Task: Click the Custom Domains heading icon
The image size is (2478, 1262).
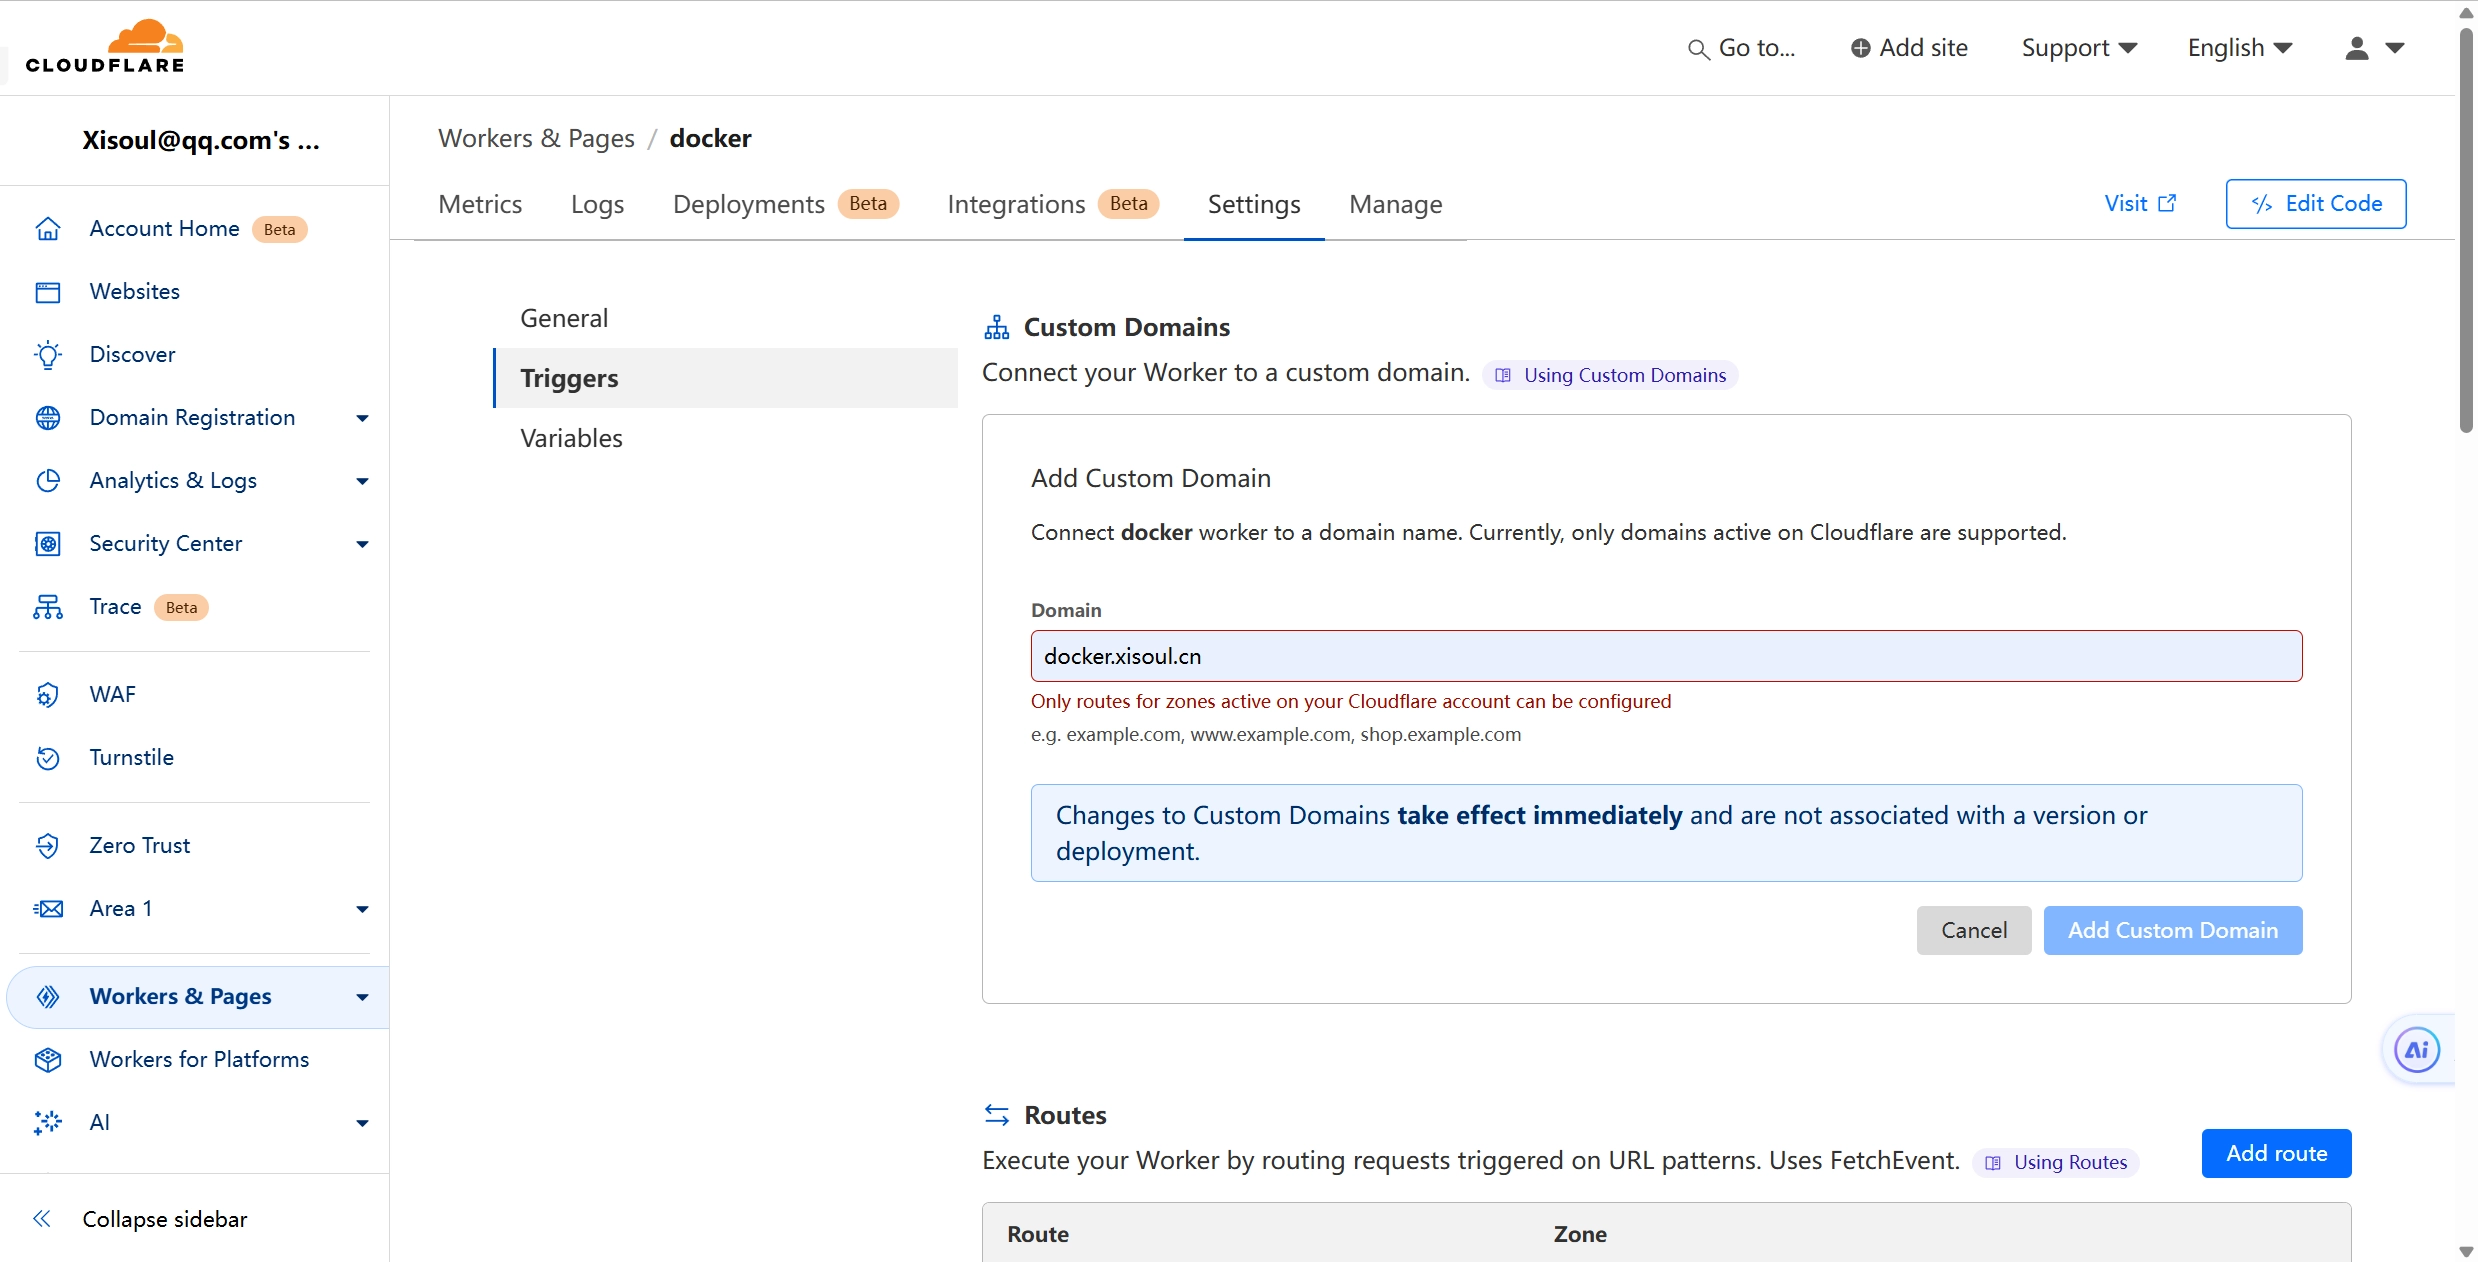Action: pos(997,327)
